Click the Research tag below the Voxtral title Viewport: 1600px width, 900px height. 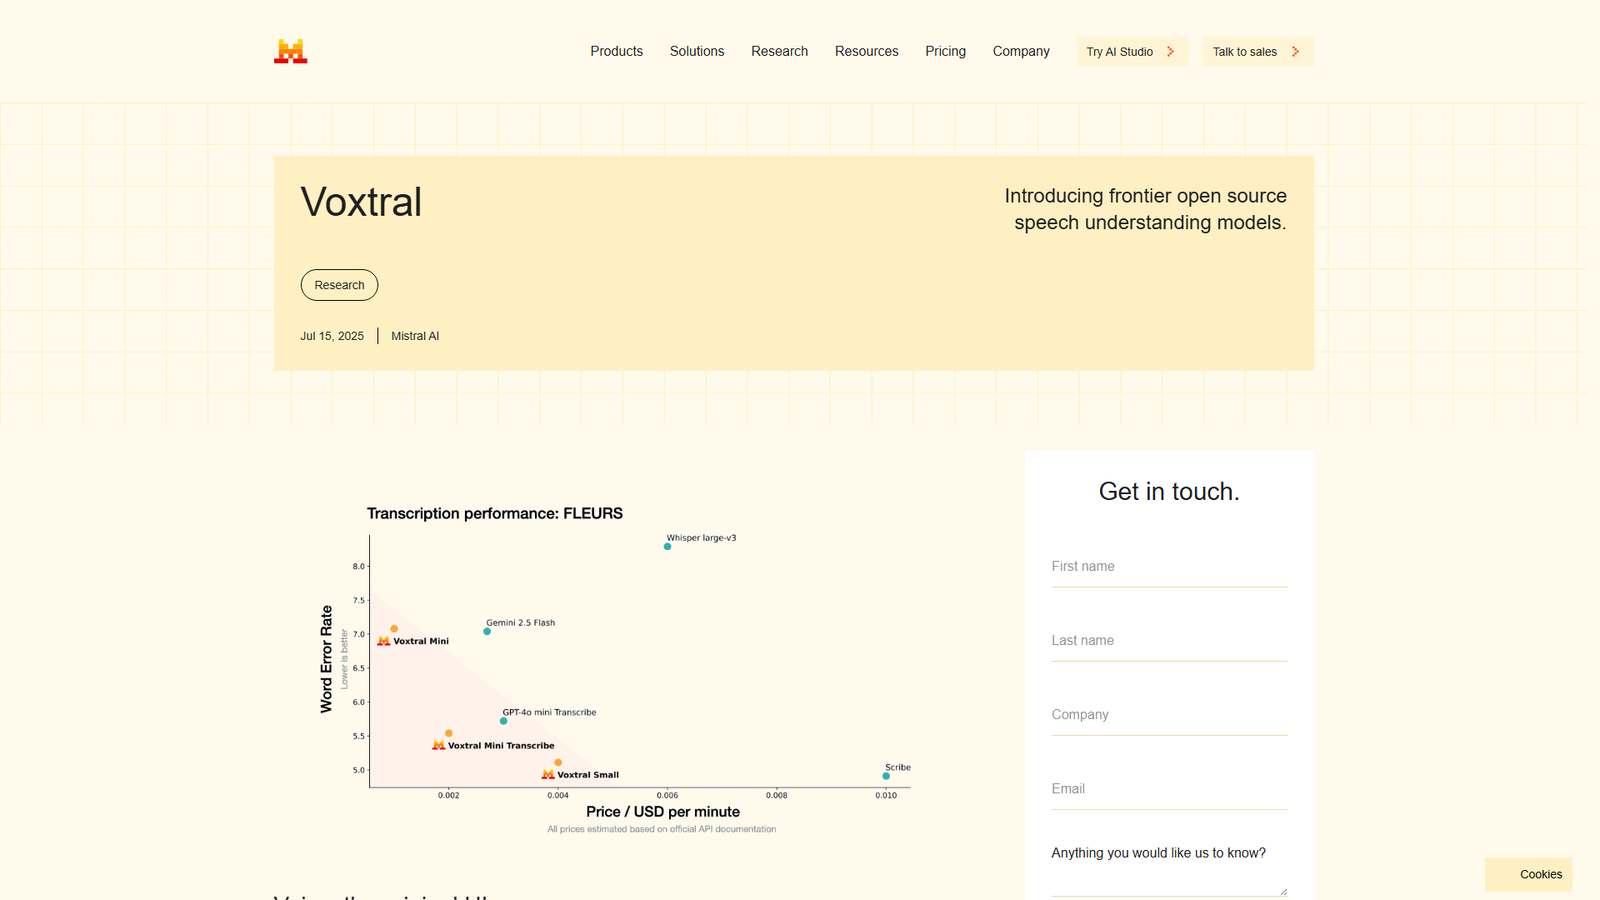339,285
